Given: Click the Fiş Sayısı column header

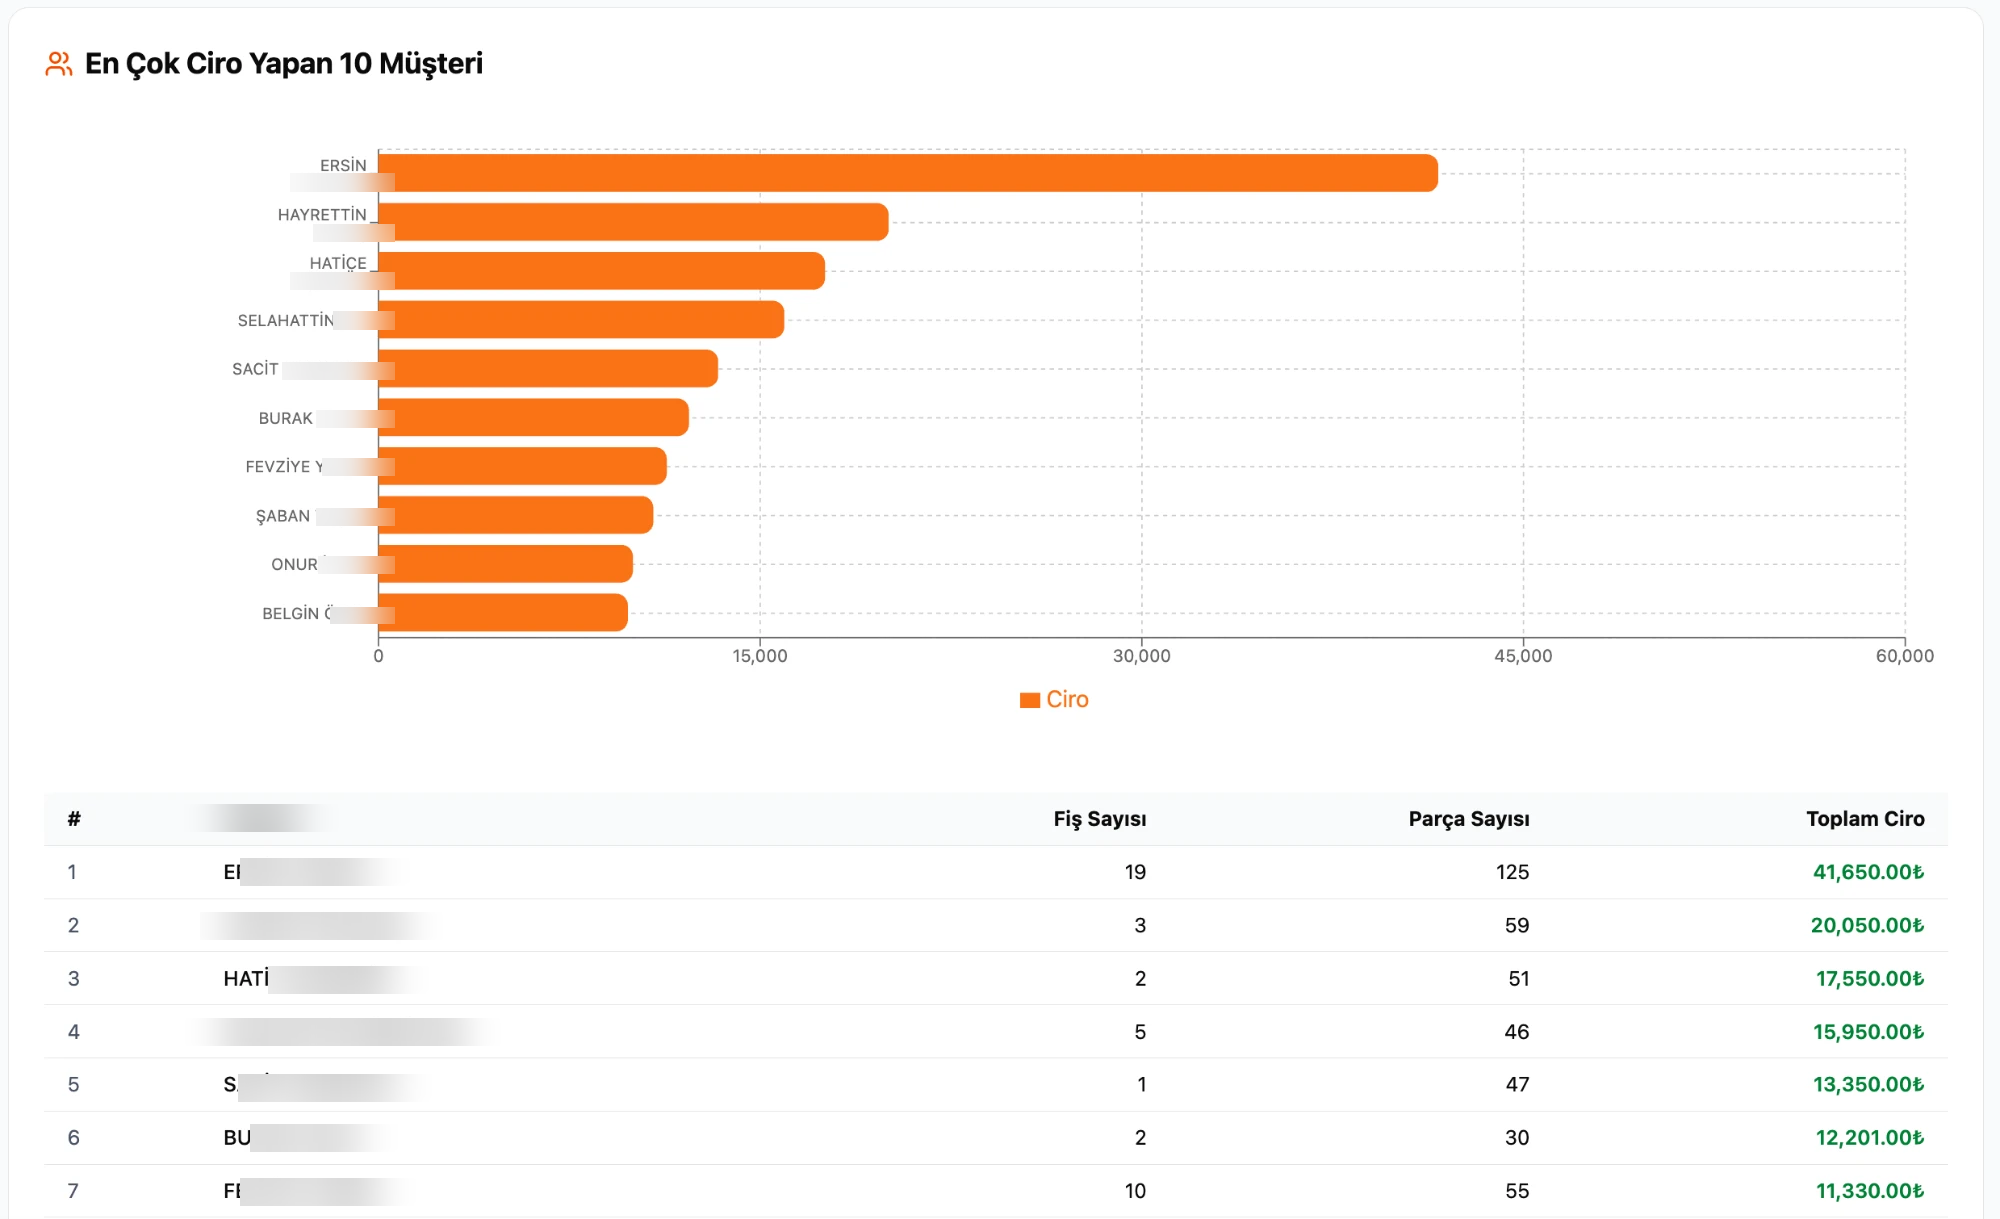Looking at the screenshot, I should [1099, 819].
